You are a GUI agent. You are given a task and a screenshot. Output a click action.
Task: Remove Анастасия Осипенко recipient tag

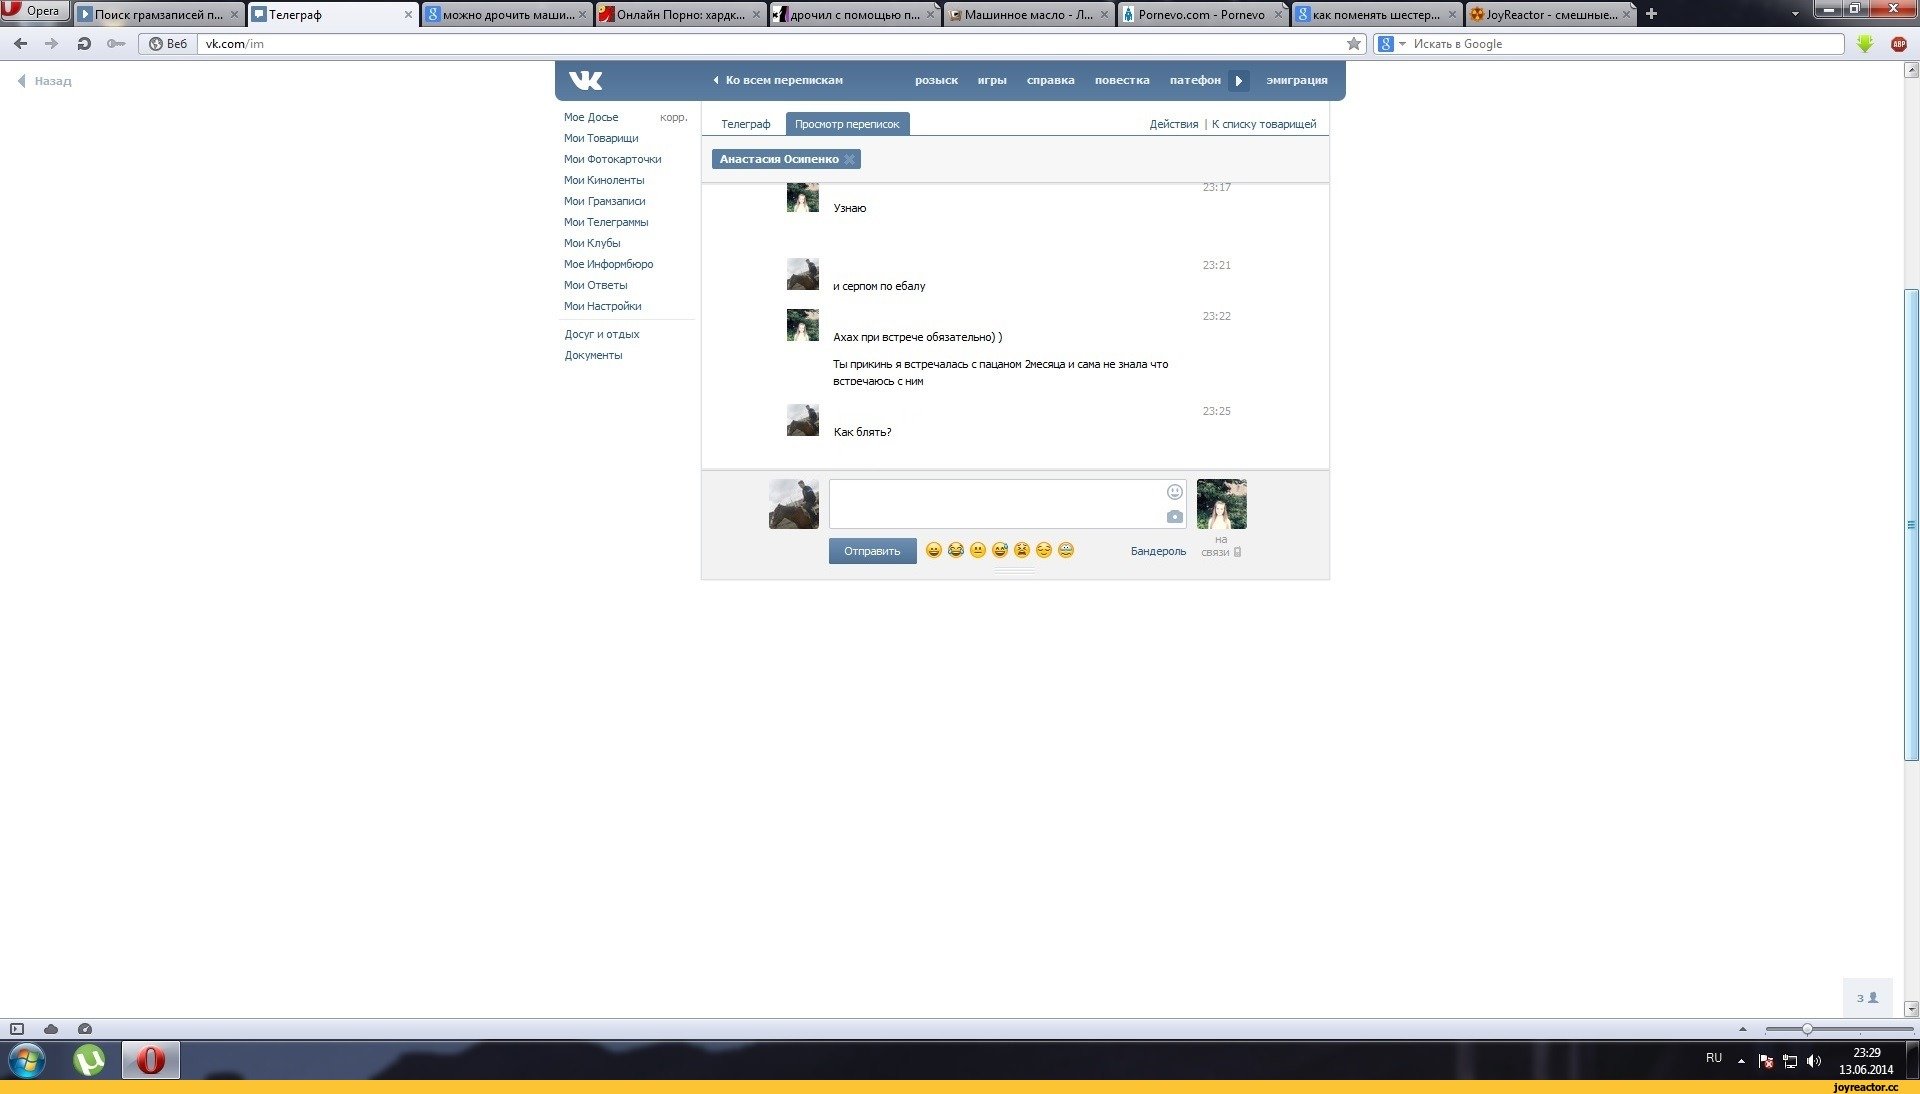click(849, 159)
